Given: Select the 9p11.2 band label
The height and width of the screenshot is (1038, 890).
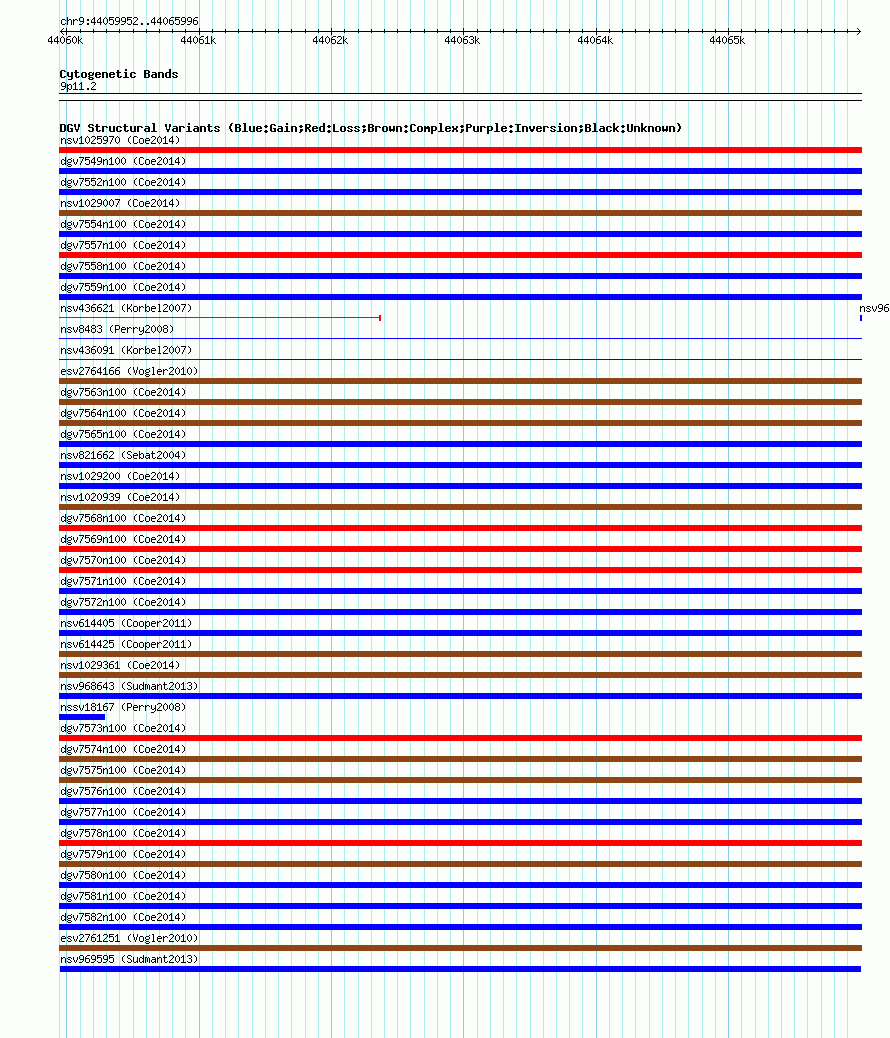Looking at the screenshot, I should [x=78, y=87].
